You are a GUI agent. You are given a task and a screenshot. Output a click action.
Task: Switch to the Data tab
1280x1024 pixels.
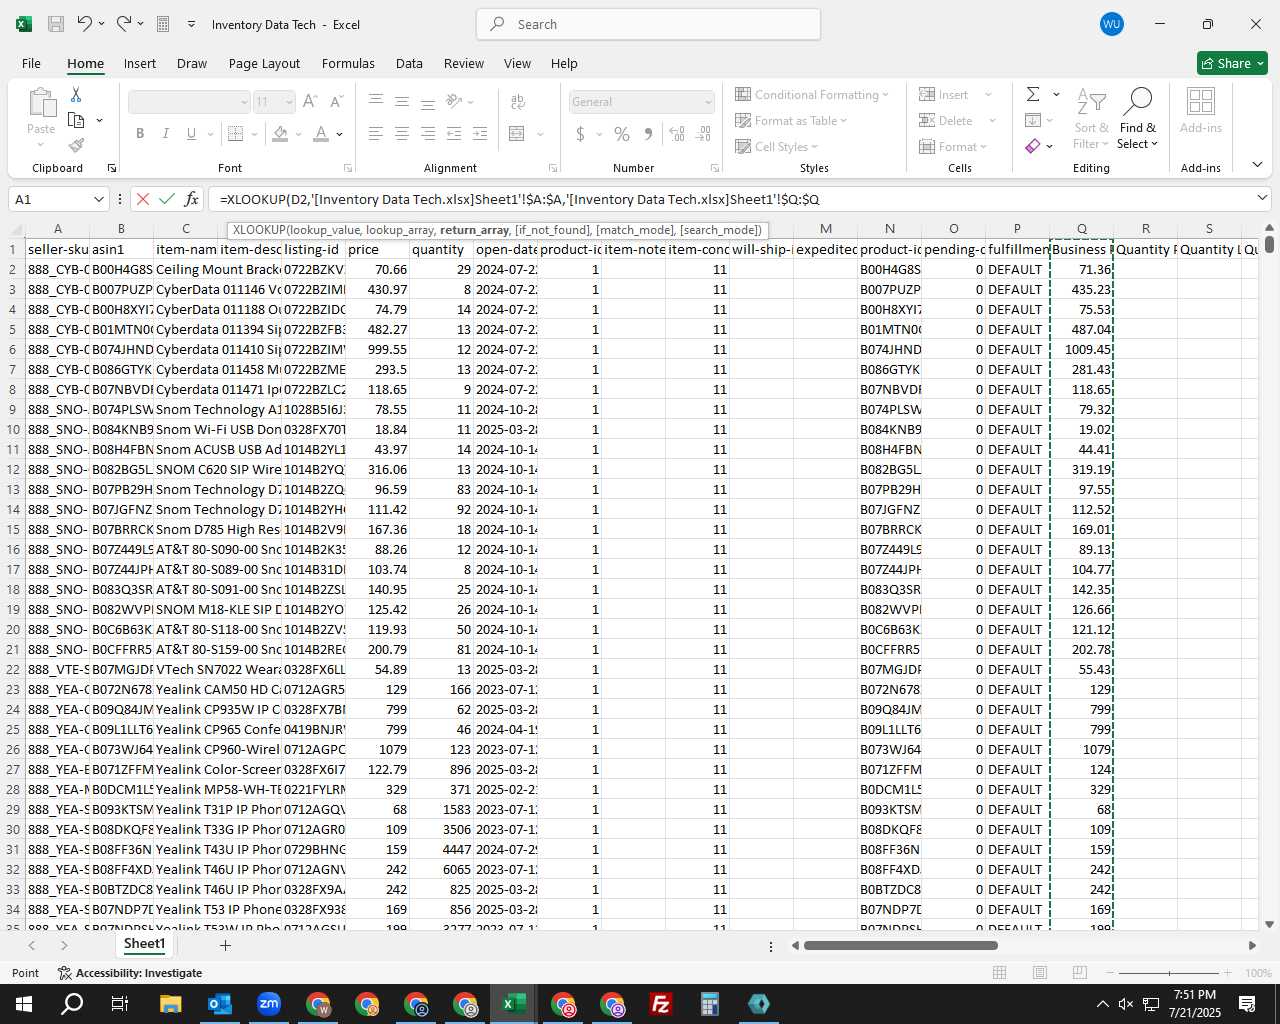(409, 63)
